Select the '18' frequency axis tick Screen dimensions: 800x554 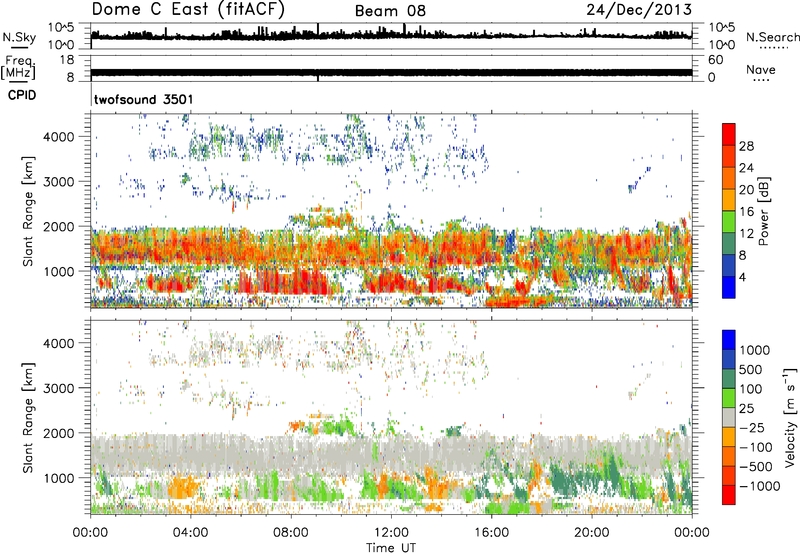point(67,60)
